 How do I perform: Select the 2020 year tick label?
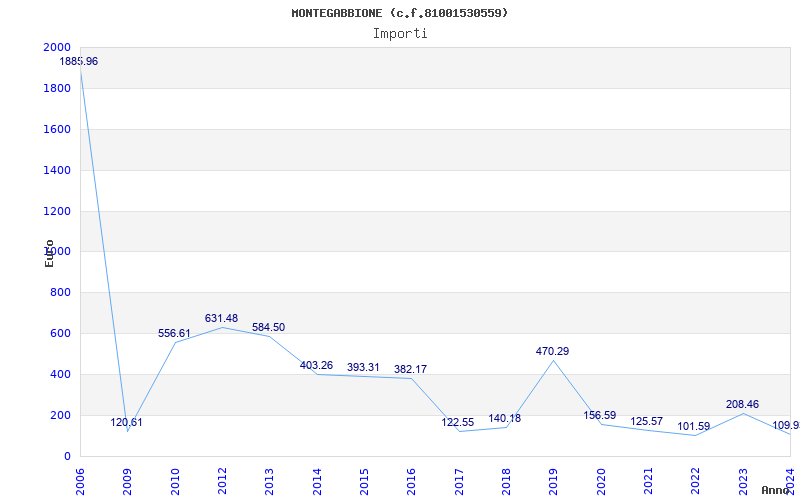click(601, 482)
